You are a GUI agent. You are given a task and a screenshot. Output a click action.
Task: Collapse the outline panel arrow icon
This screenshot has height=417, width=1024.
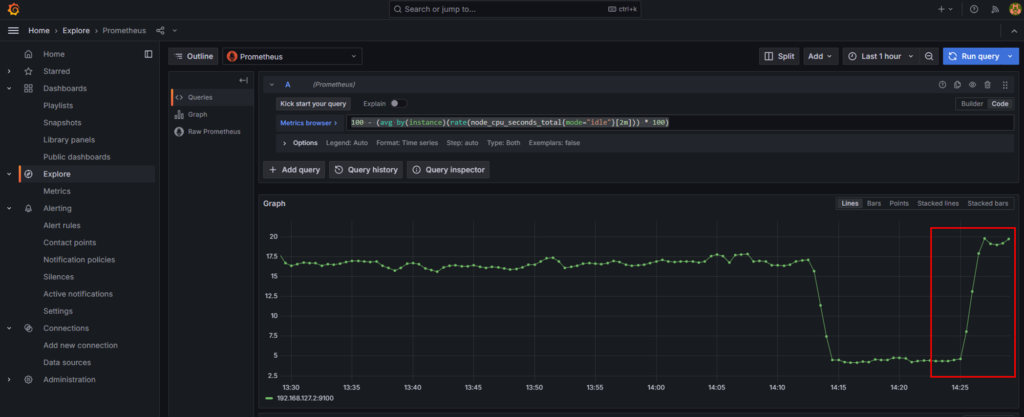[243, 81]
